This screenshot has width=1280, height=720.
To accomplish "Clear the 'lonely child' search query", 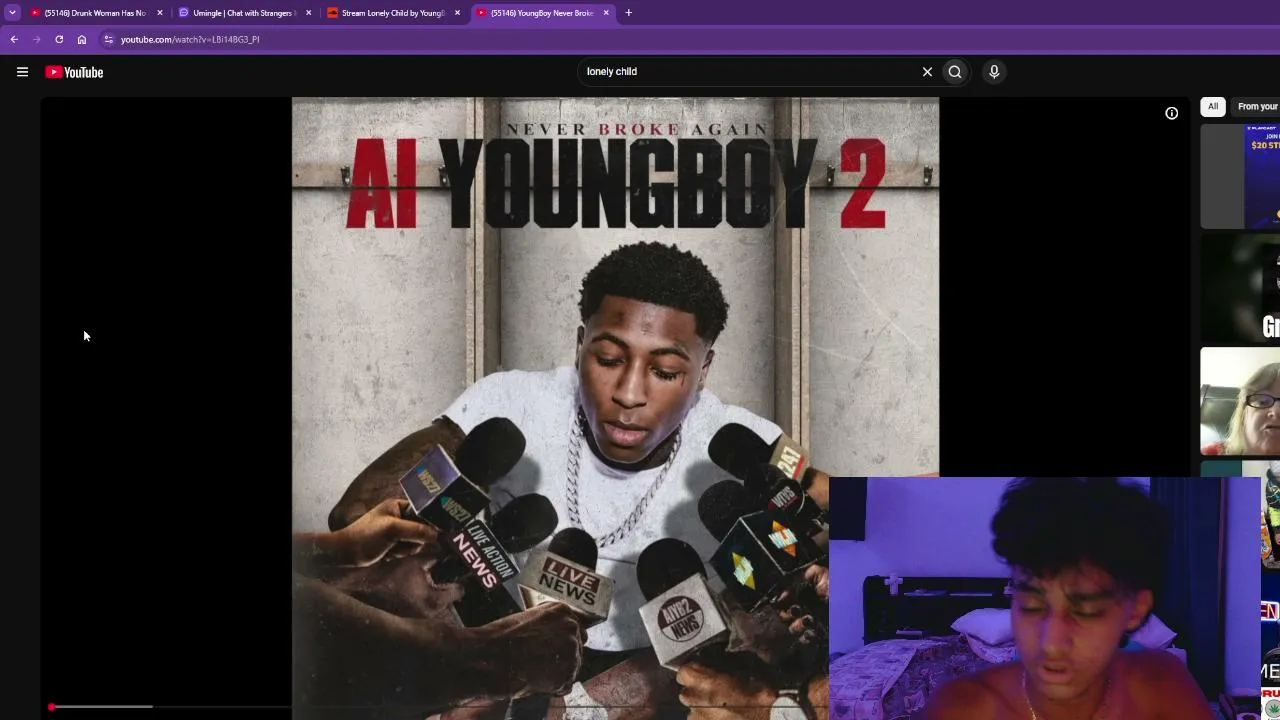I will [927, 72].
